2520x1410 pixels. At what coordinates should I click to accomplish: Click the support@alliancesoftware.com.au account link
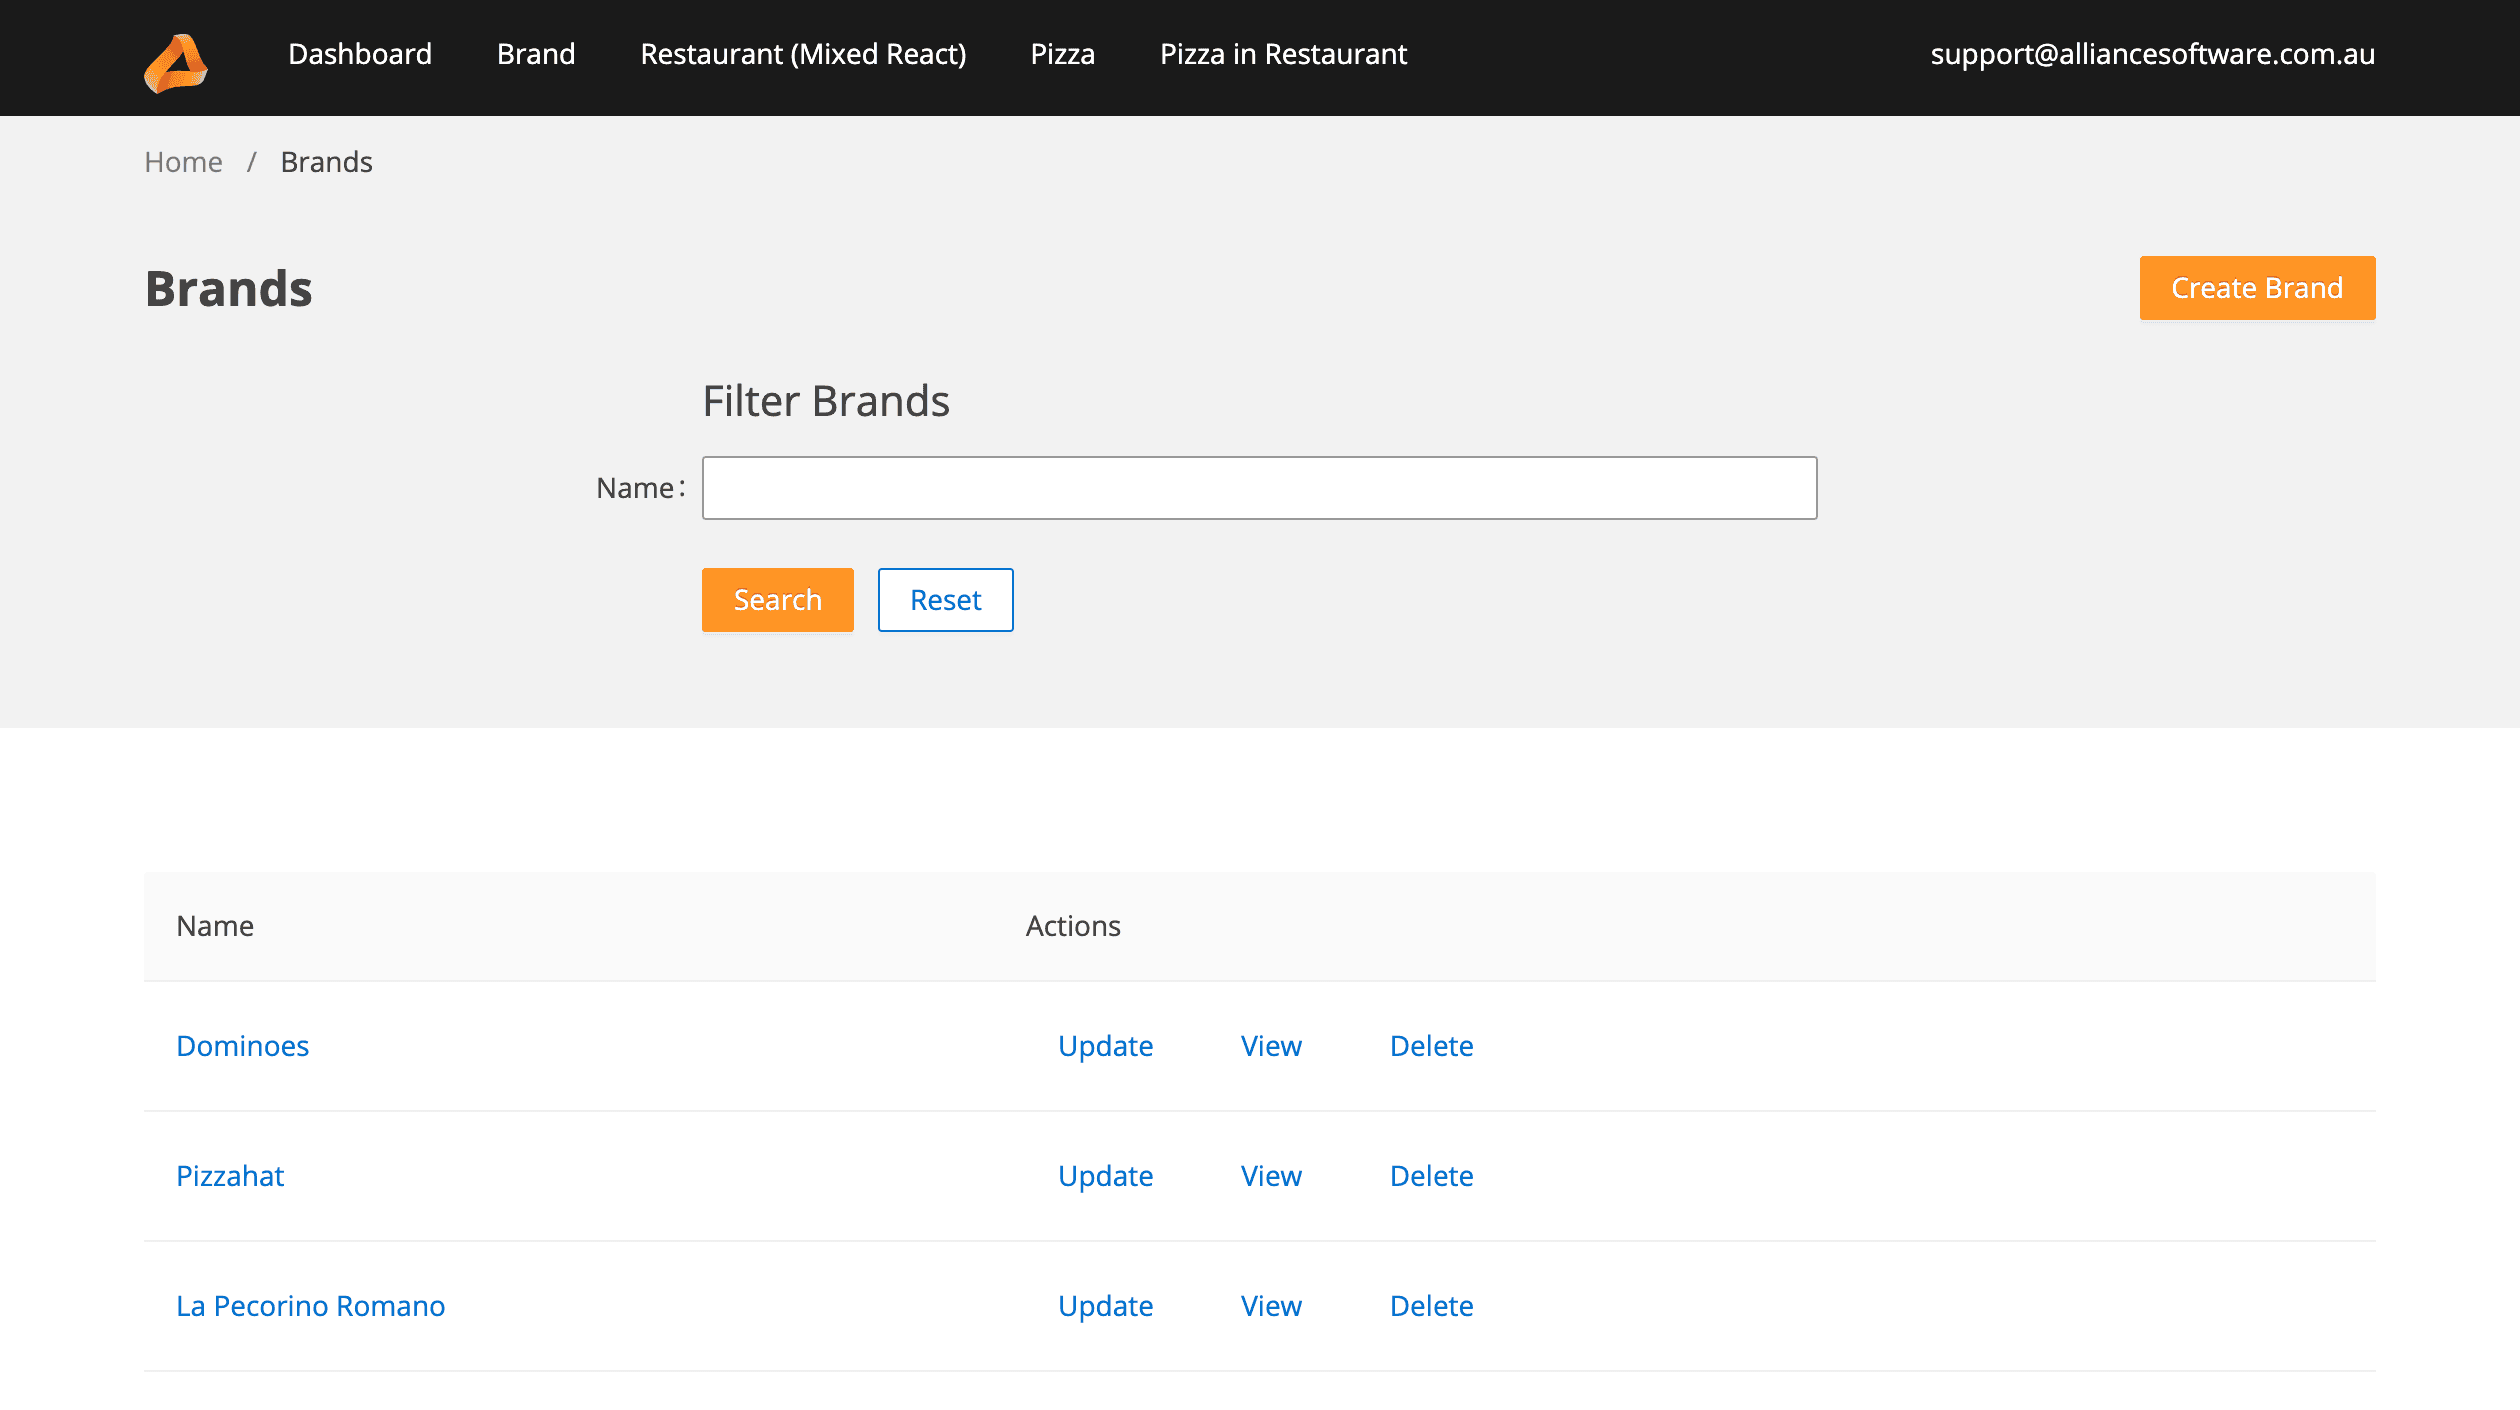click(2152, 54)
